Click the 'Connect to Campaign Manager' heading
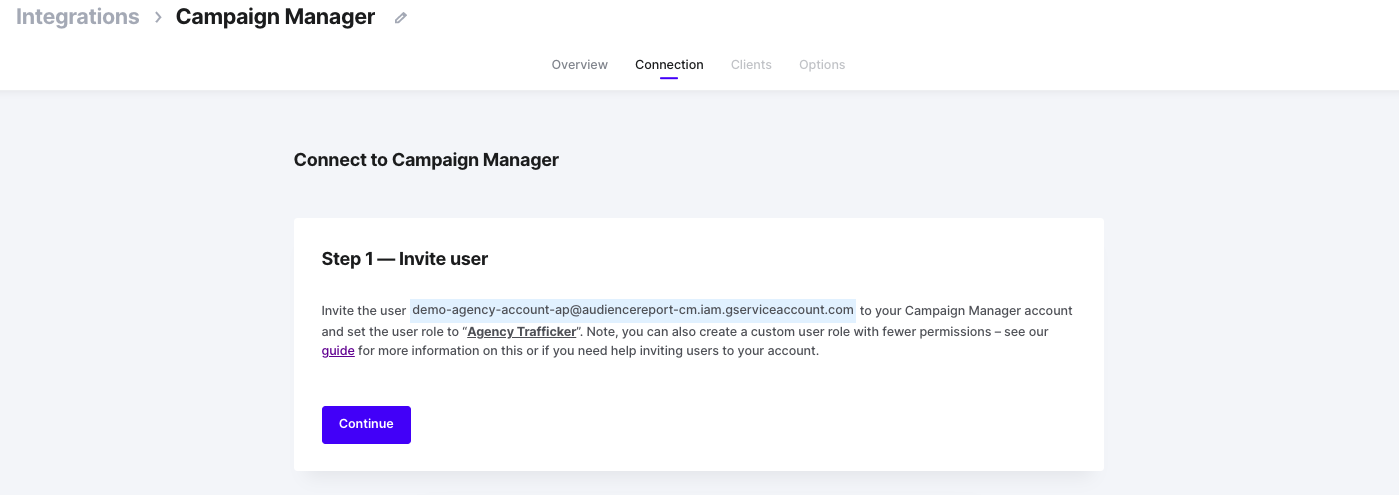The width and height of the screenshot is (1399, 495). (x=426, y=160)
